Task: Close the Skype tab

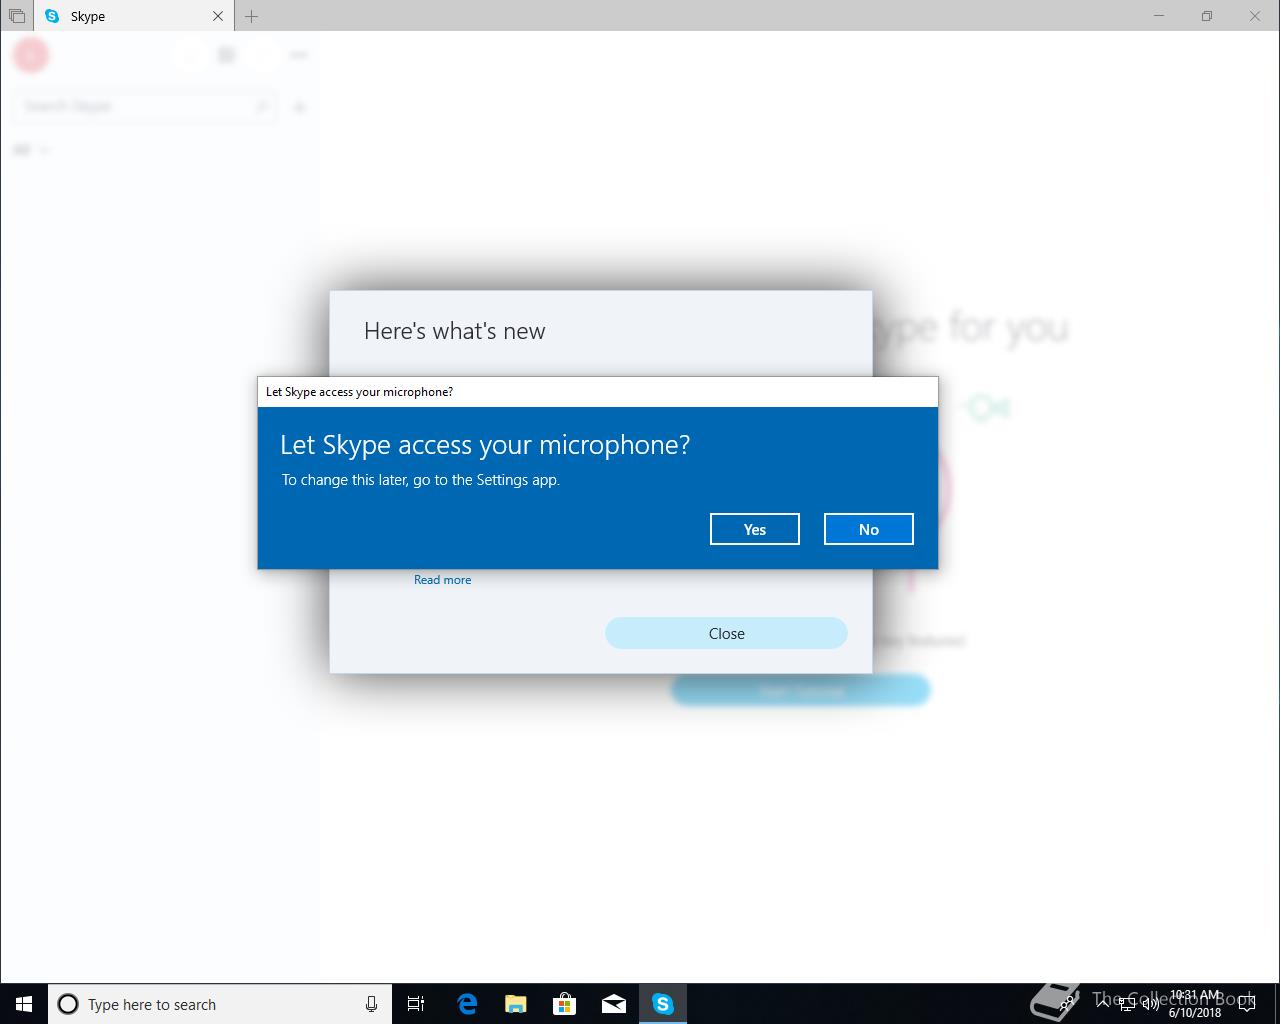Action: pos(218,16)
